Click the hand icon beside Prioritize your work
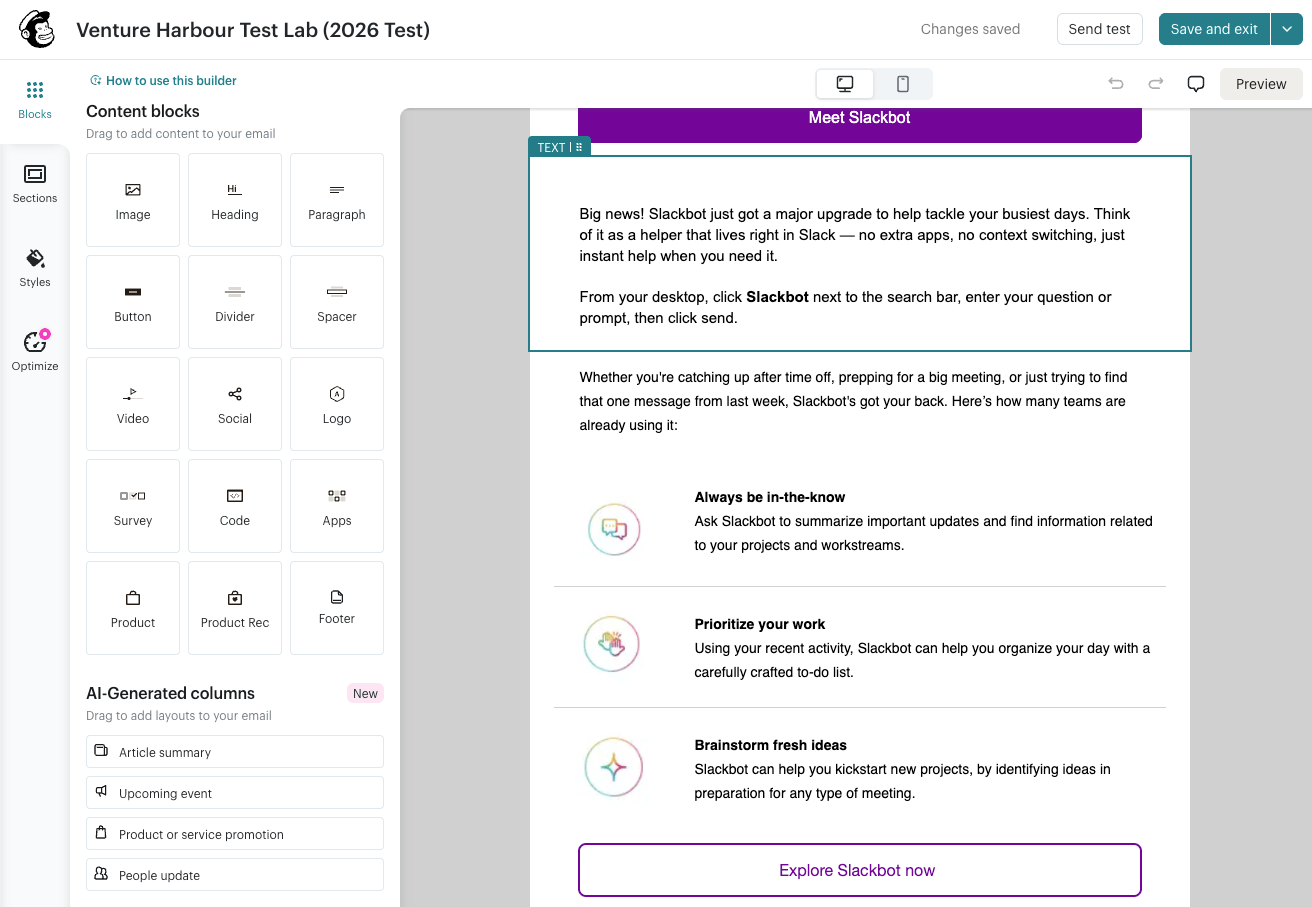This screenshot has height=907, width=1312. [611, 643]
